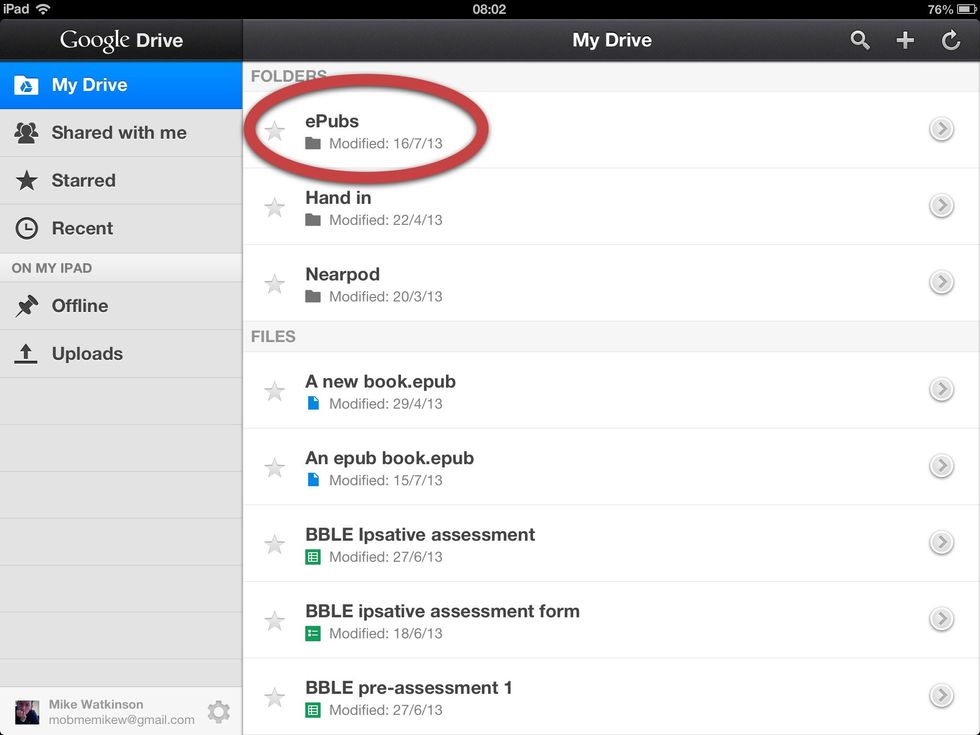The height and width of the screenshot is (735, 980).
Task: Show Offline files
Action: pyautogui.click(x=121, y=306)
